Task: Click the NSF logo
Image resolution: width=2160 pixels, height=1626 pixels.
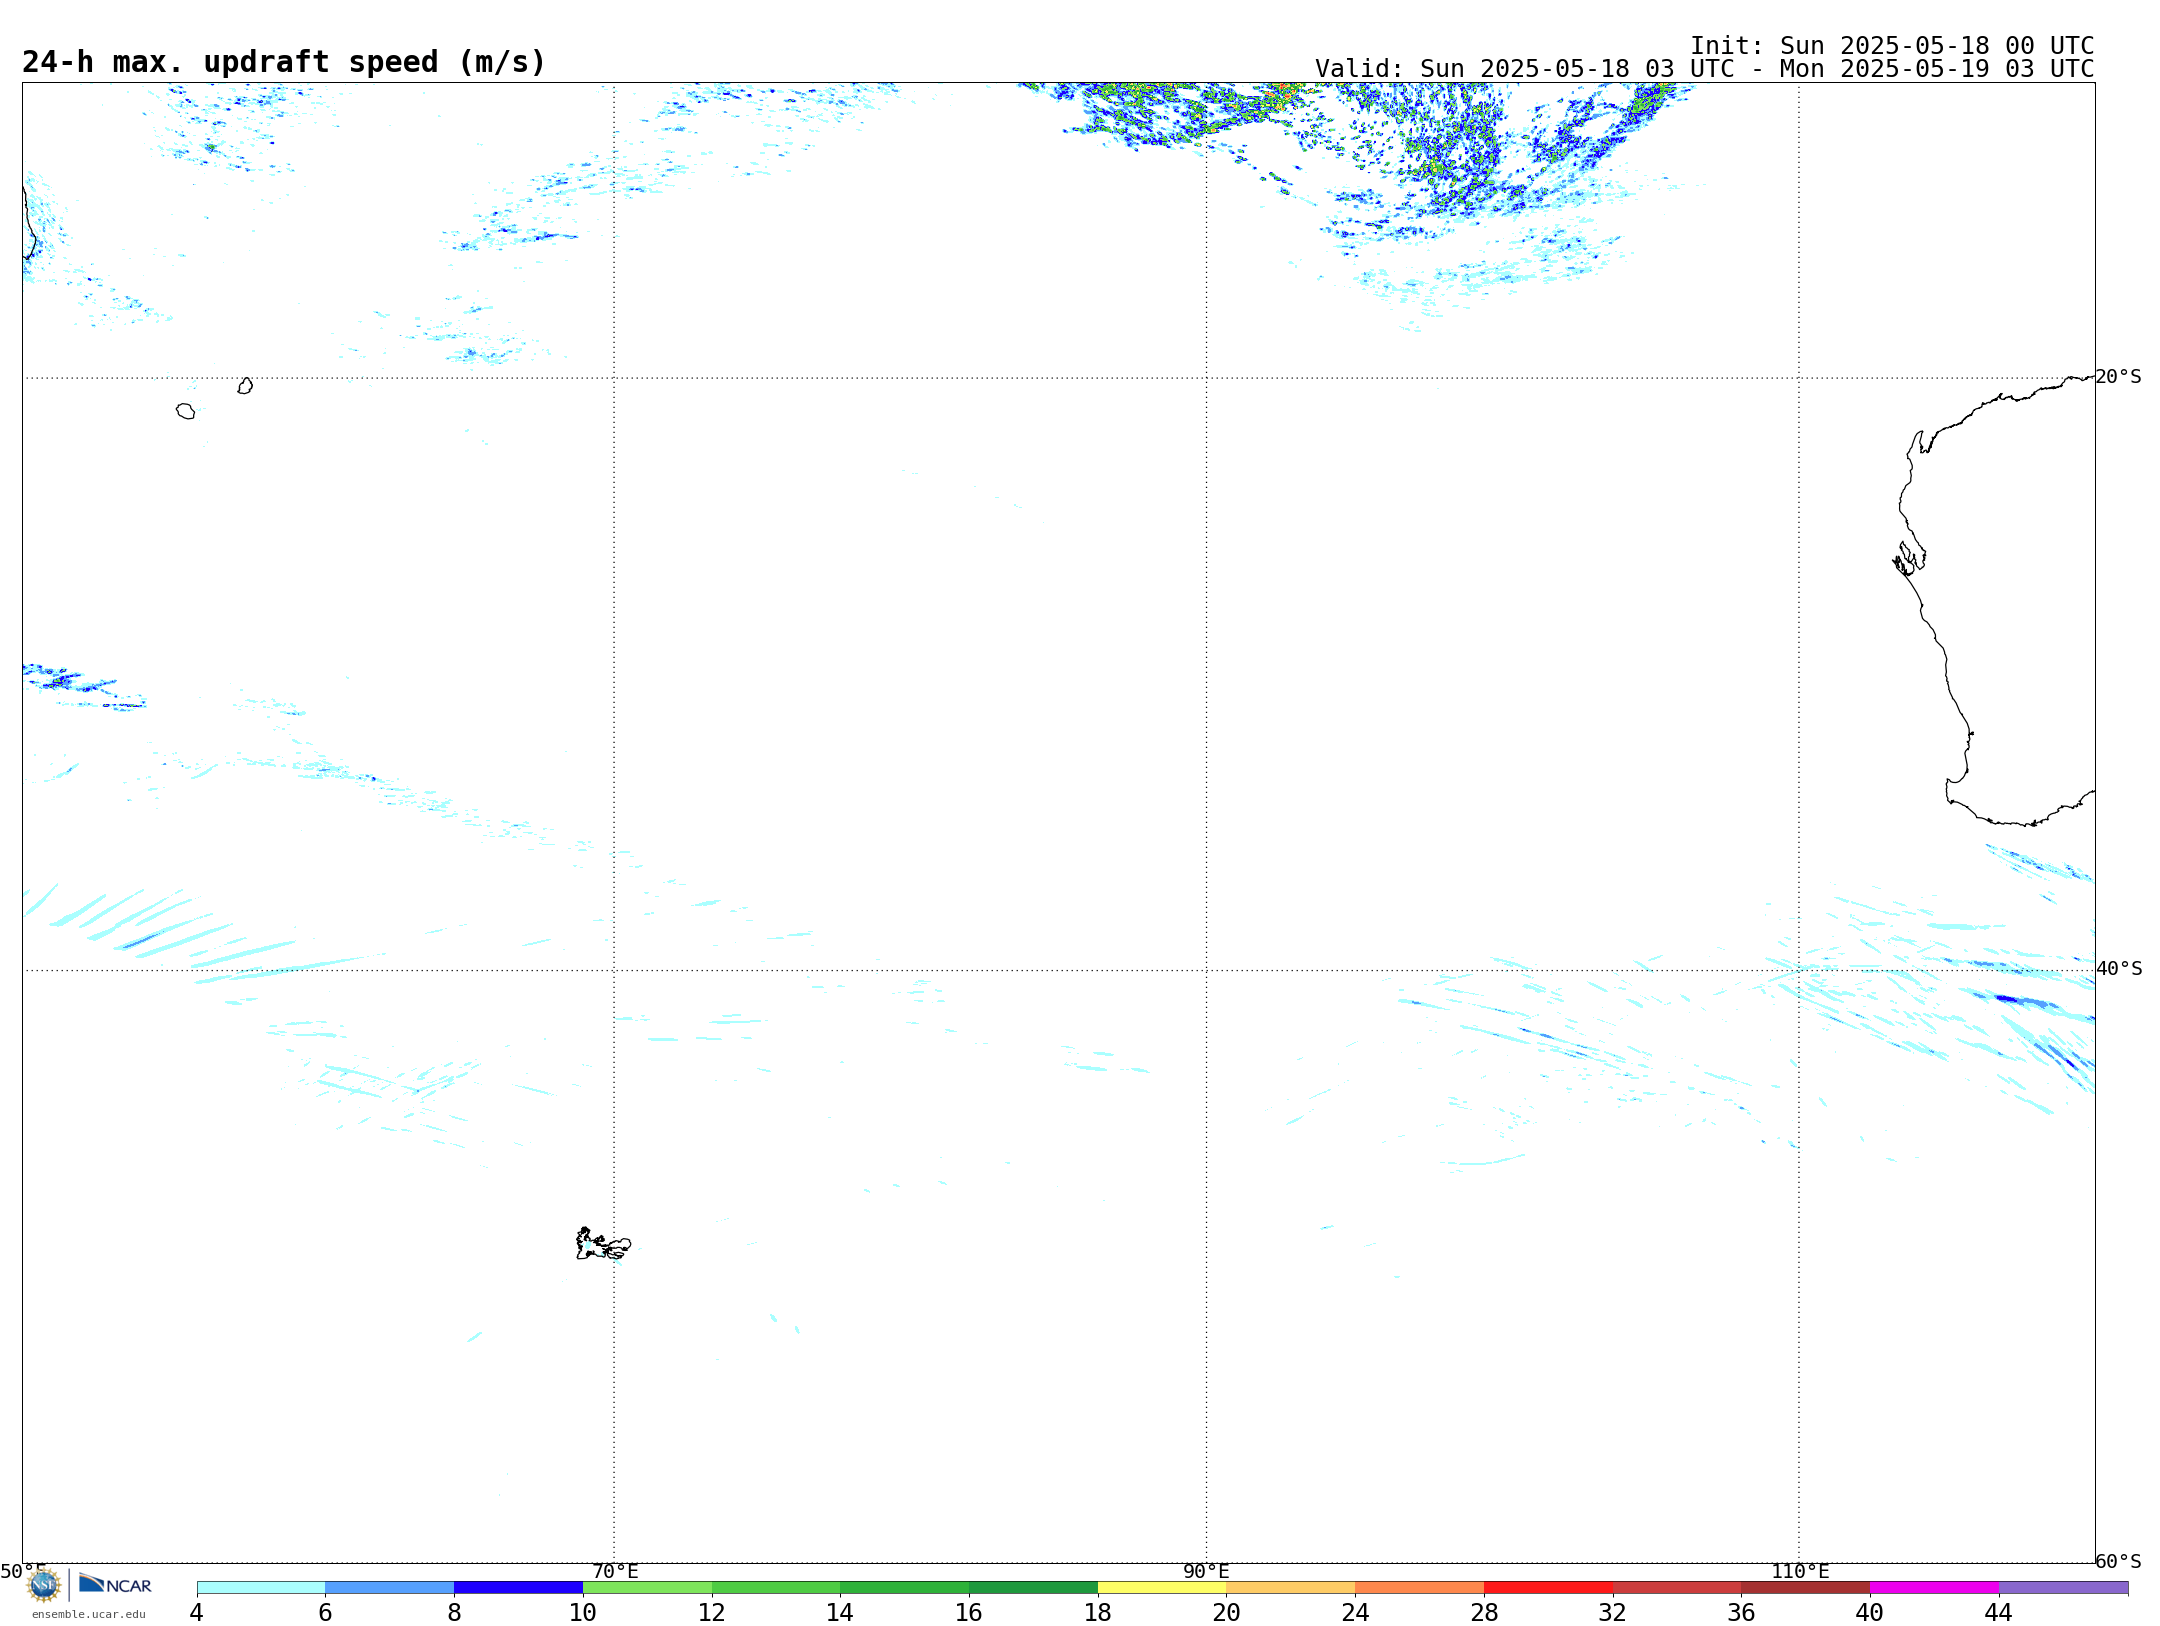Action: (44, 1585)
